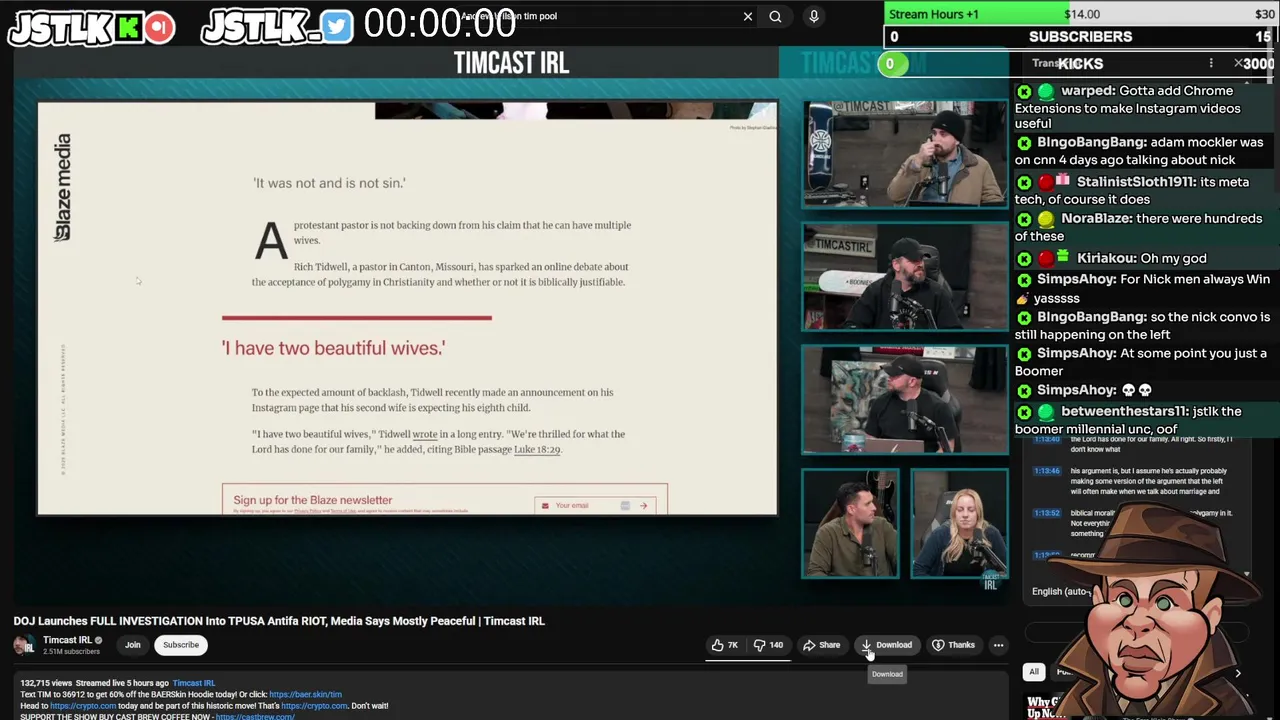Viewport: 1280px width, 720px height.
Task: Click the woman guest webcam thumbnail
Action: pyautogui.click(x=960, y=523)
